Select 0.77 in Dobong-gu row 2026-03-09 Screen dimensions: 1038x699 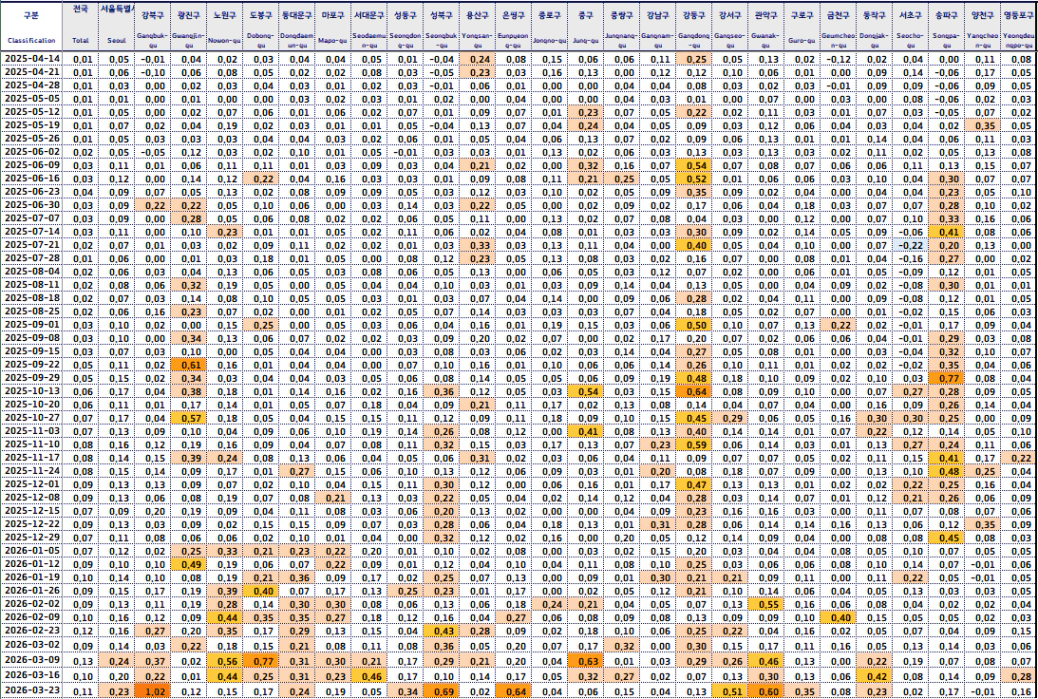pos(260,660)
